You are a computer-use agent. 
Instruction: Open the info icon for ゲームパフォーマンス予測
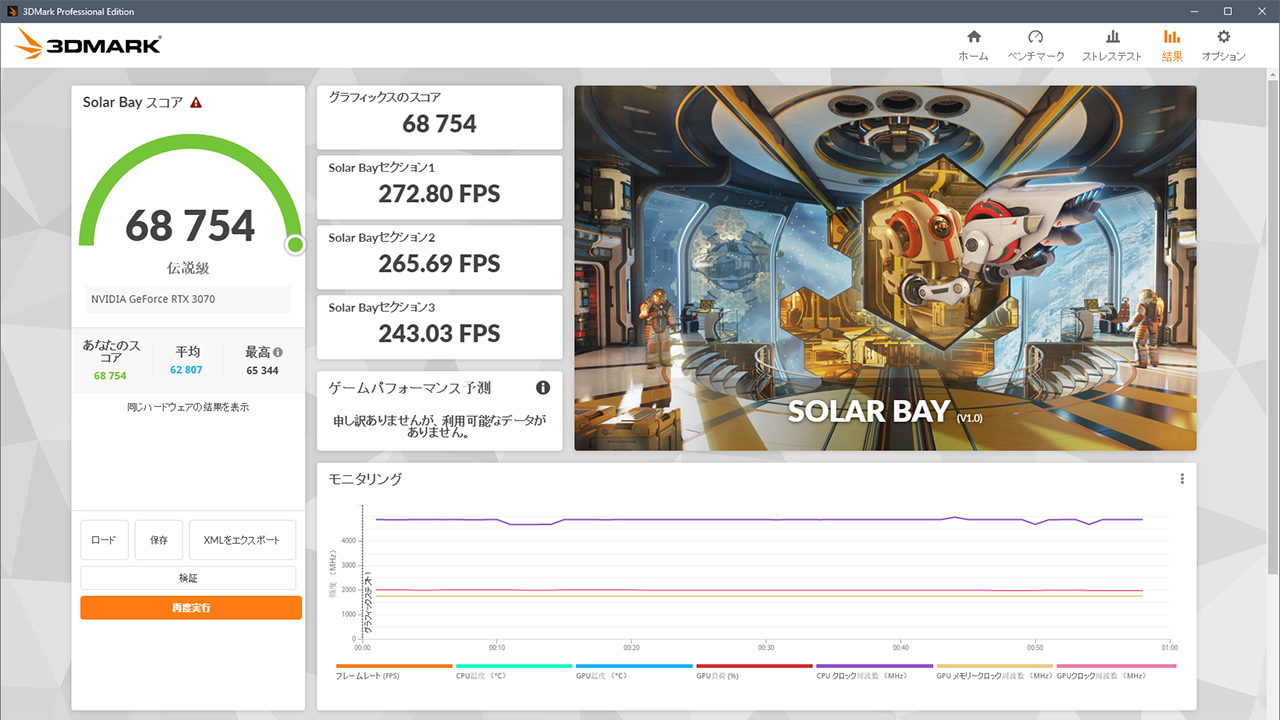543,388
